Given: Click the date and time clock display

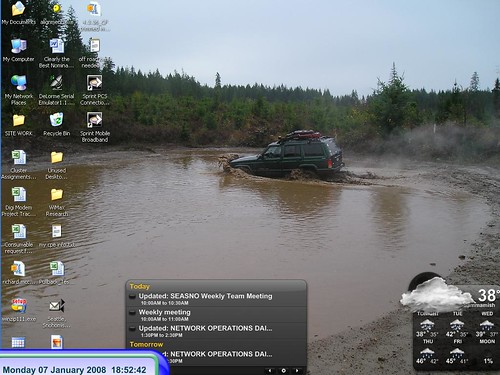Looking at the screenshot, I should click(74, 370).
